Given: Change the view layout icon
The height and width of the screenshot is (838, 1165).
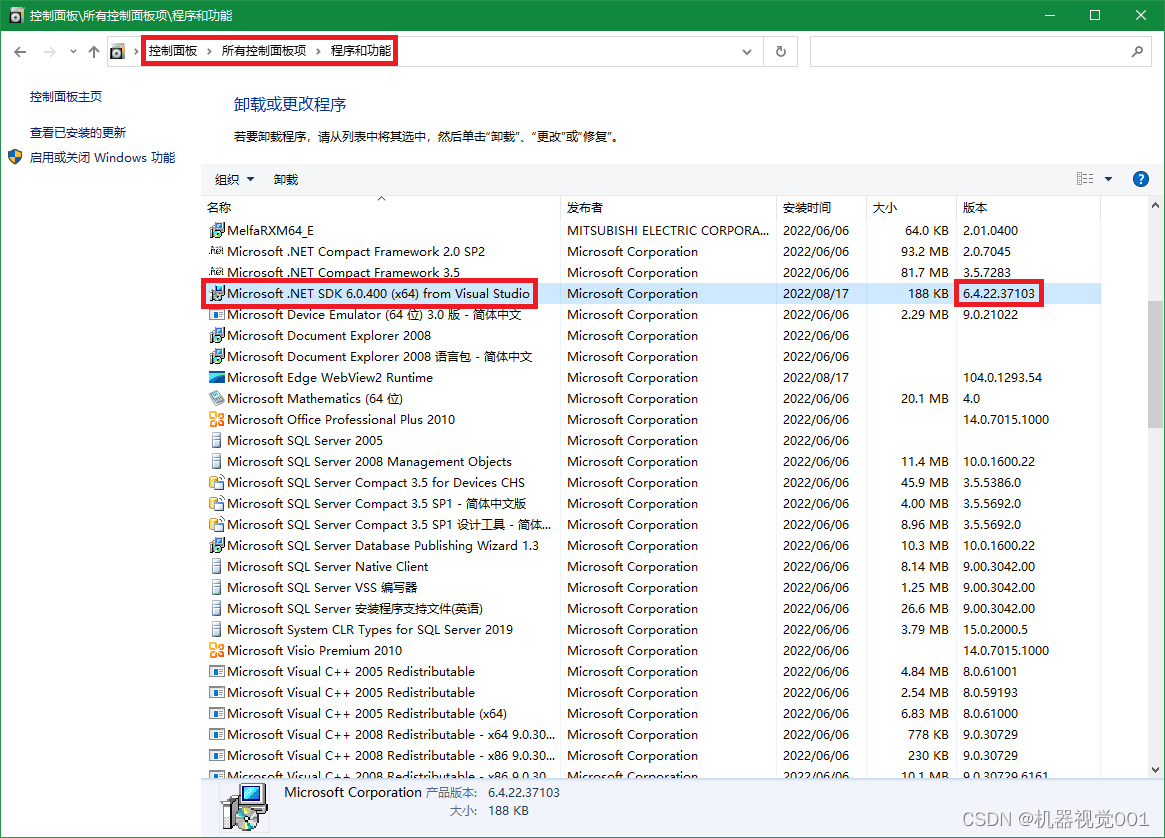Looking at the screenshot, I should (x=1085, y=179).
